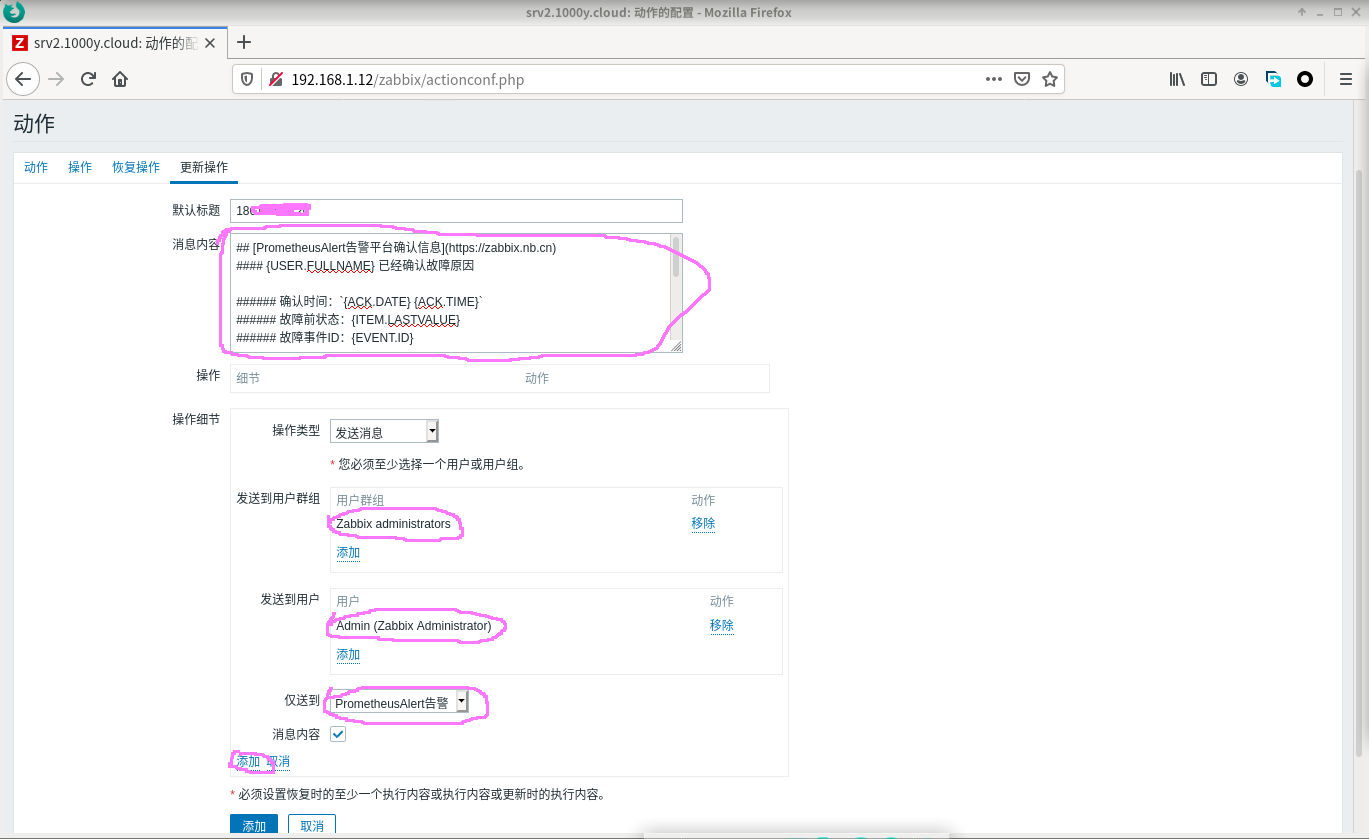1369x839 pixels.
Task: Bookmark this page with the star icon
Action: (1049, 79)
